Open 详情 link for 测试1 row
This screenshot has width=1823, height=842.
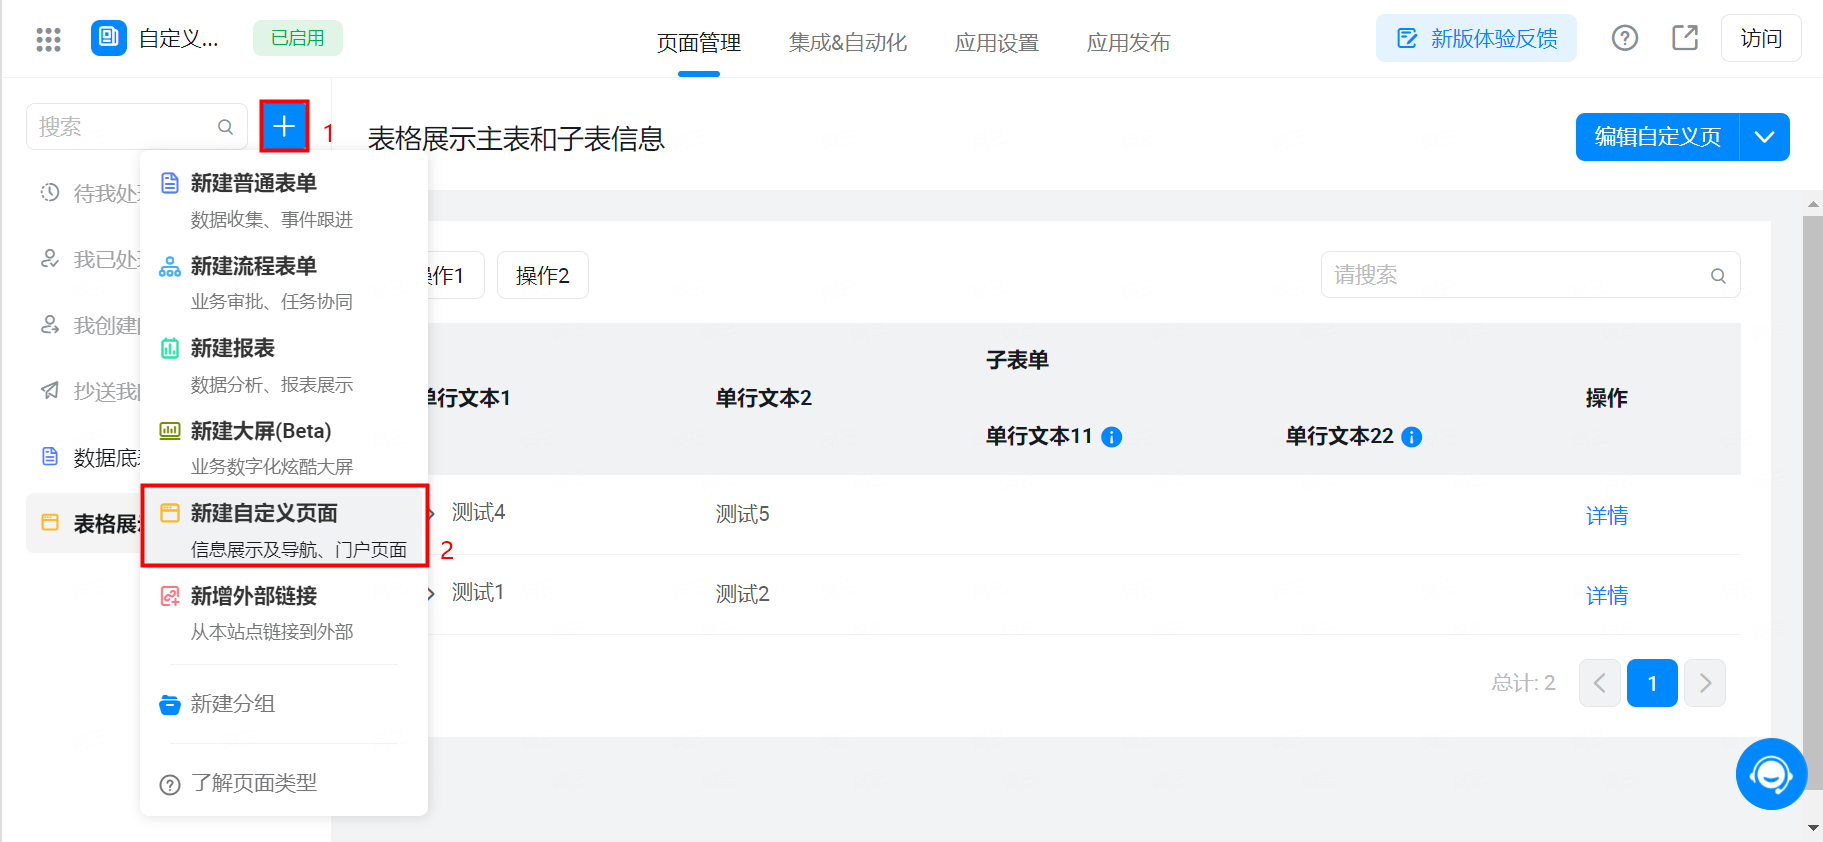pos(1607,595)
